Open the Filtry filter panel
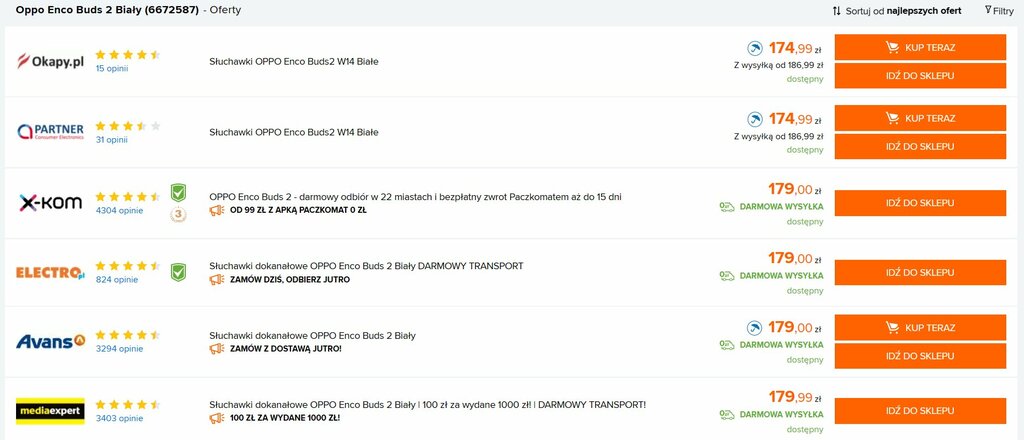Viewport: 1024px width, 440px height. (999, 10)
